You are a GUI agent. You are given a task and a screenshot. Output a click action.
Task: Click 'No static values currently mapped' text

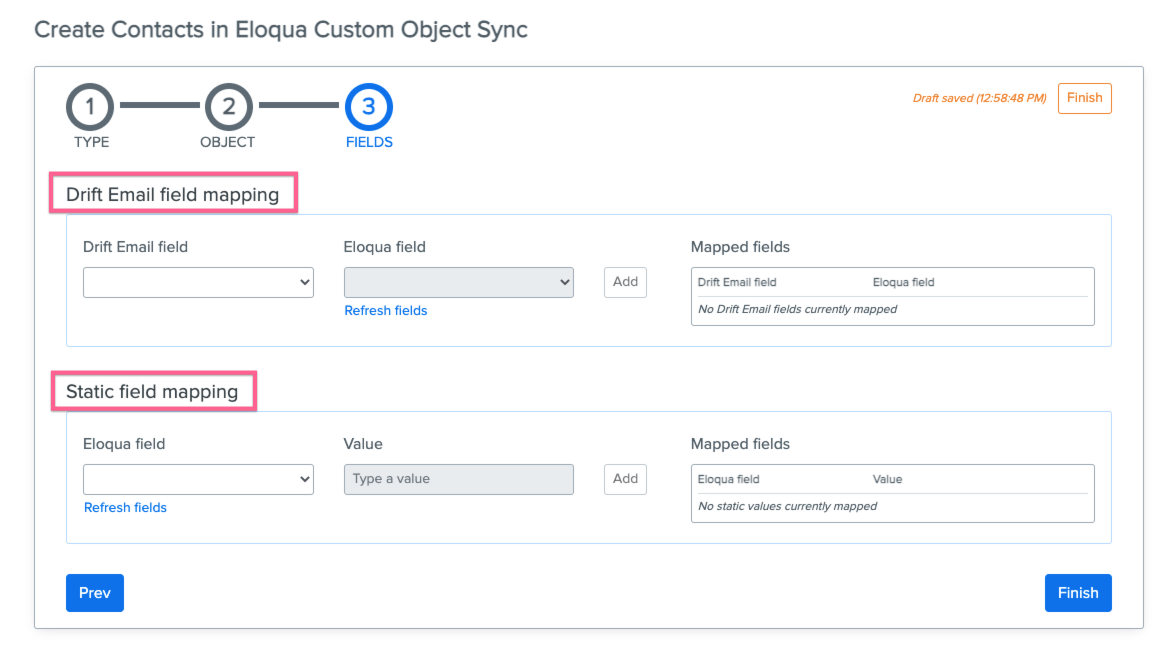tap(788, 506)
